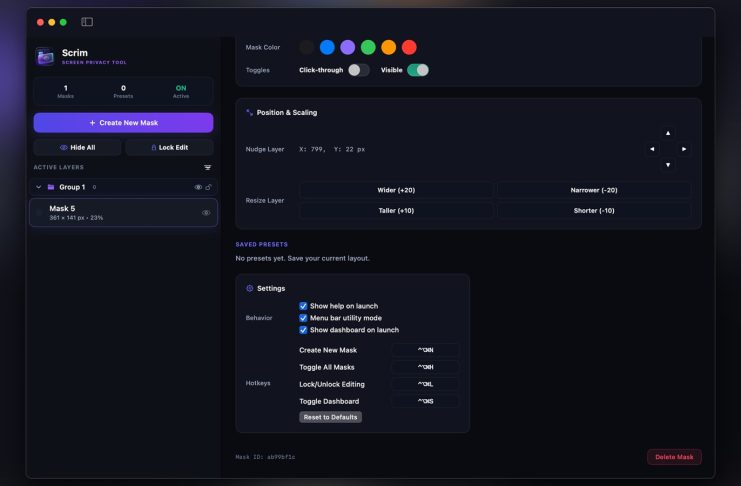Click the nudge right arrow
This screenshot has width=741, height=486.
point(684,149)
